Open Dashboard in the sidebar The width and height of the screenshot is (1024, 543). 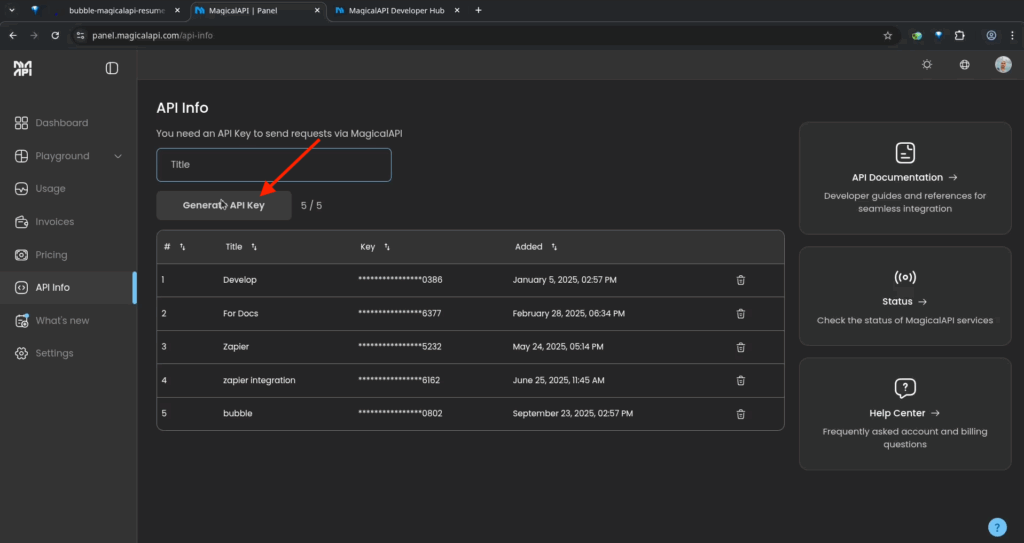tap(61, 123)
